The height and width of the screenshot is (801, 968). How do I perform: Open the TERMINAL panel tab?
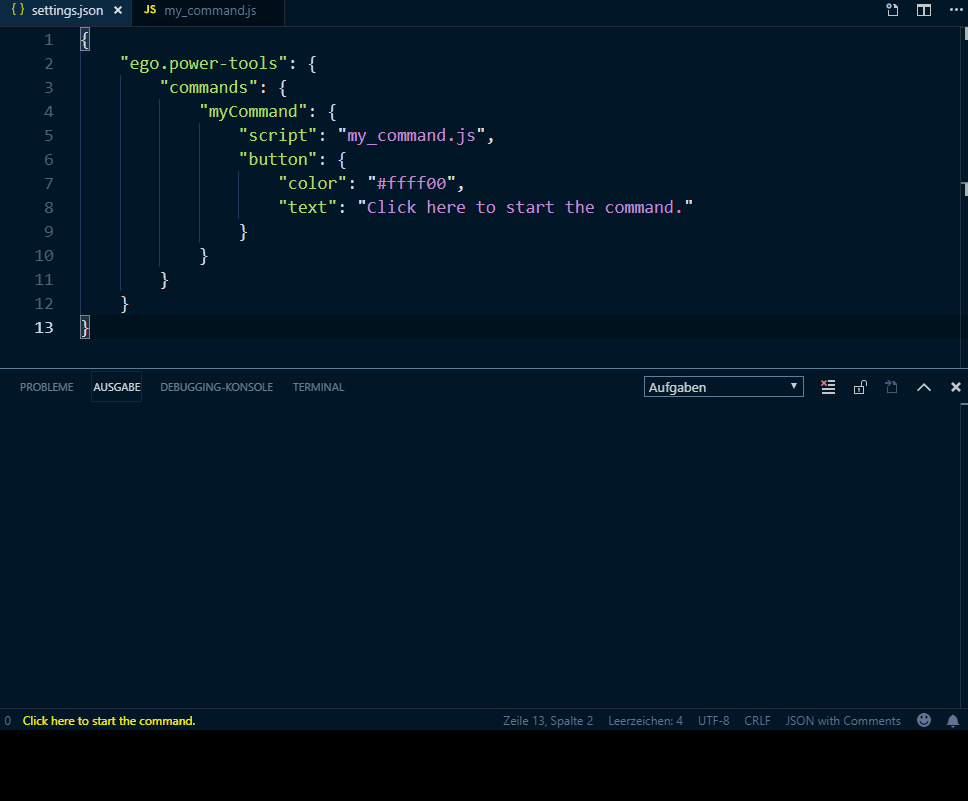317,387
